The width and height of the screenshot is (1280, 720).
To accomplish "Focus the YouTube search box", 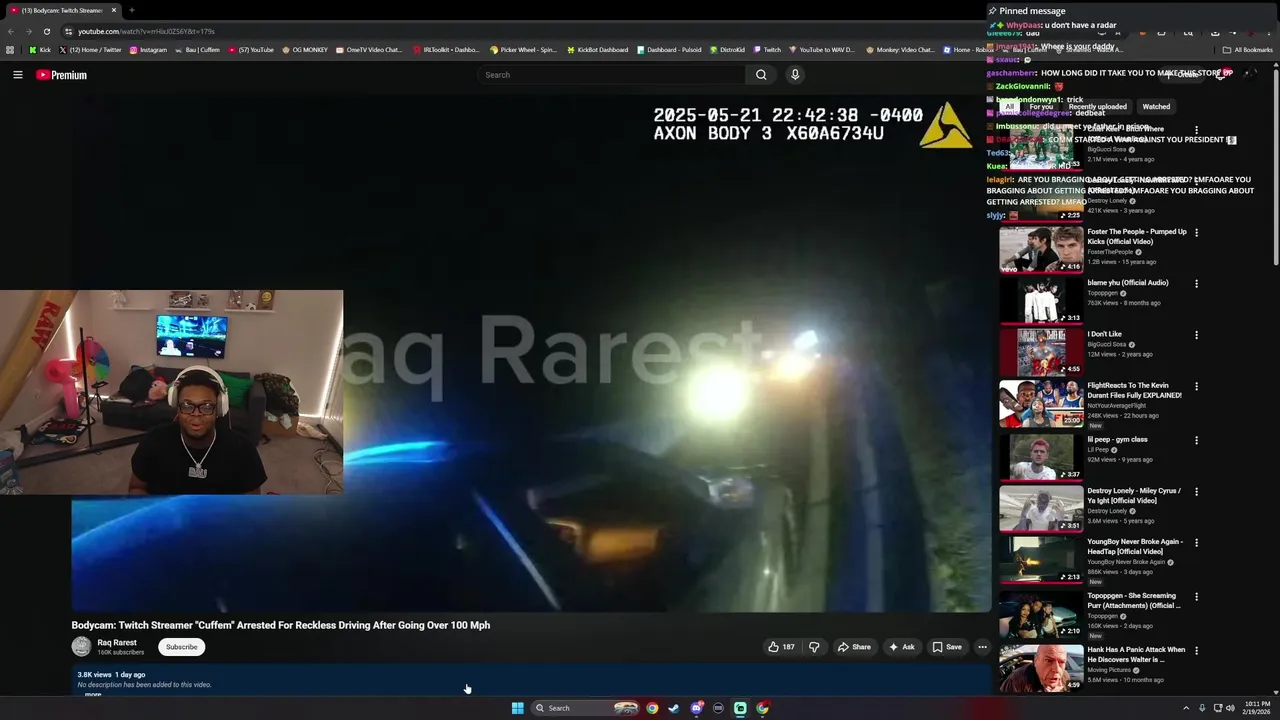I will click(611, 75).
